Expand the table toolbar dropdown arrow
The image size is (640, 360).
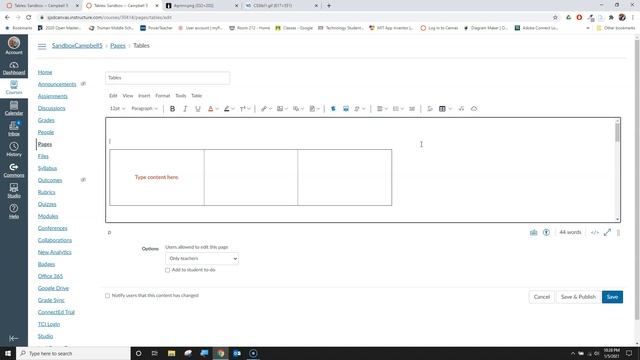click(x=450, y=109)
